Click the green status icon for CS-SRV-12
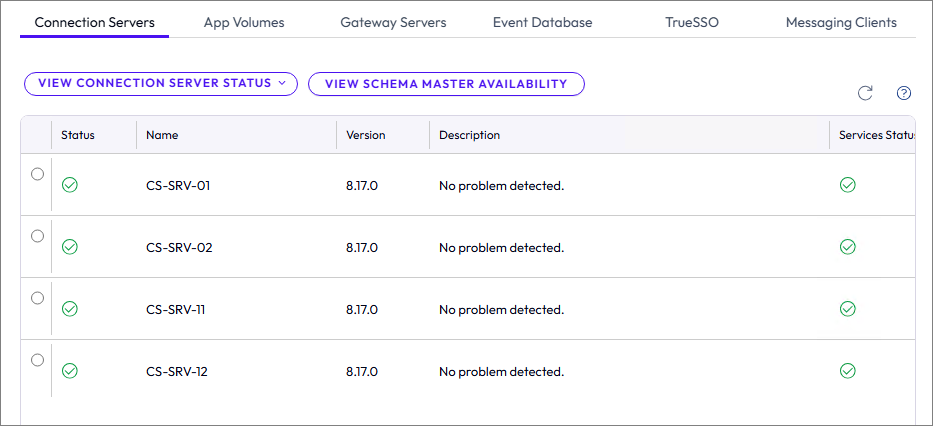933x426 pixels. (70, 371)
